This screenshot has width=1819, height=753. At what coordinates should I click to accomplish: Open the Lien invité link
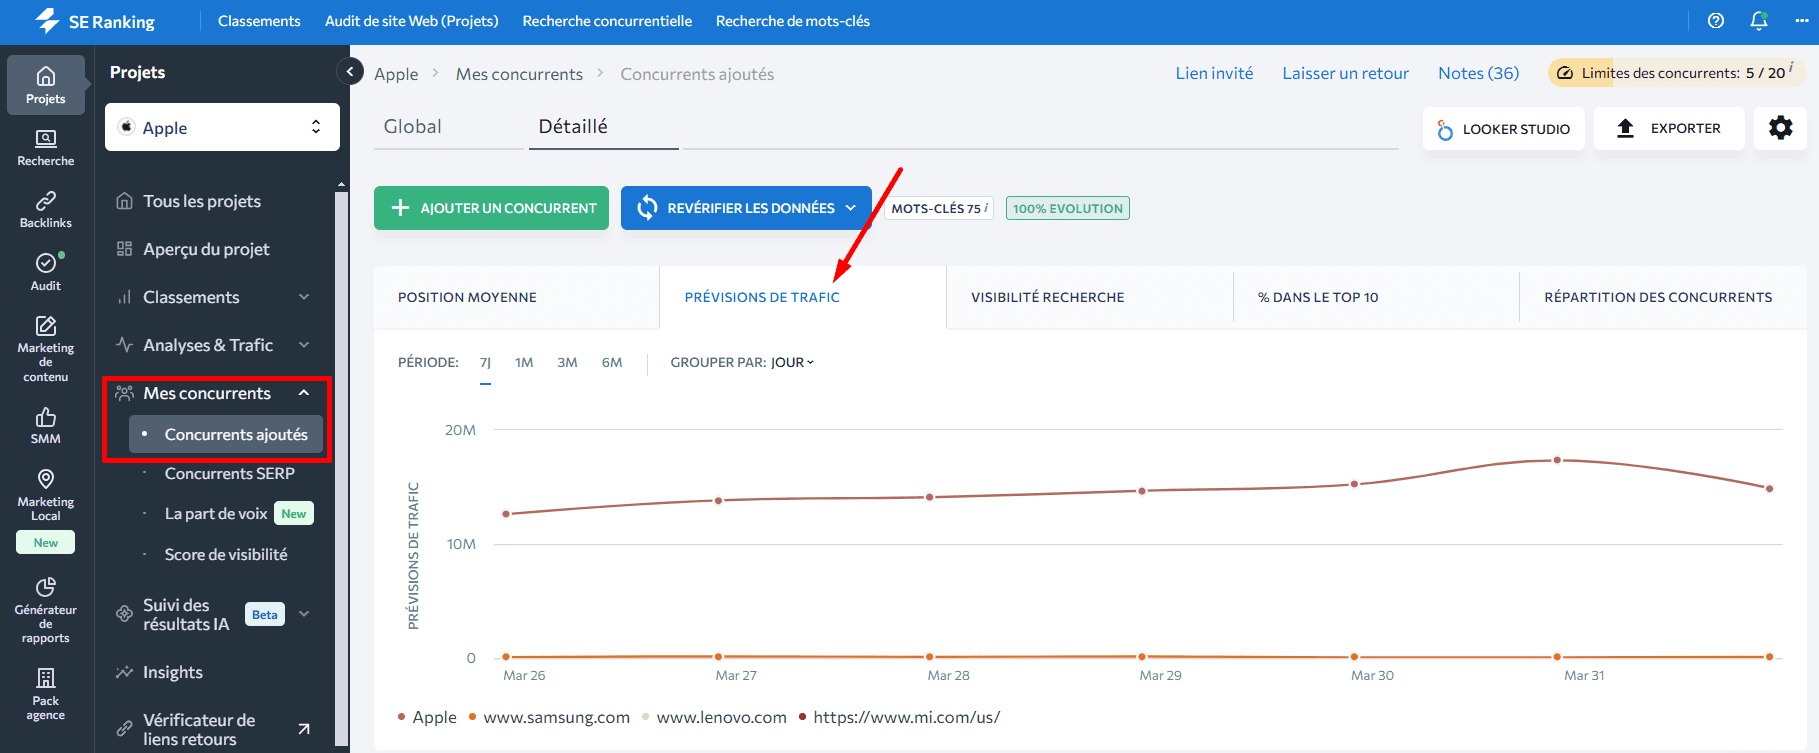[x=1214, y=73]
